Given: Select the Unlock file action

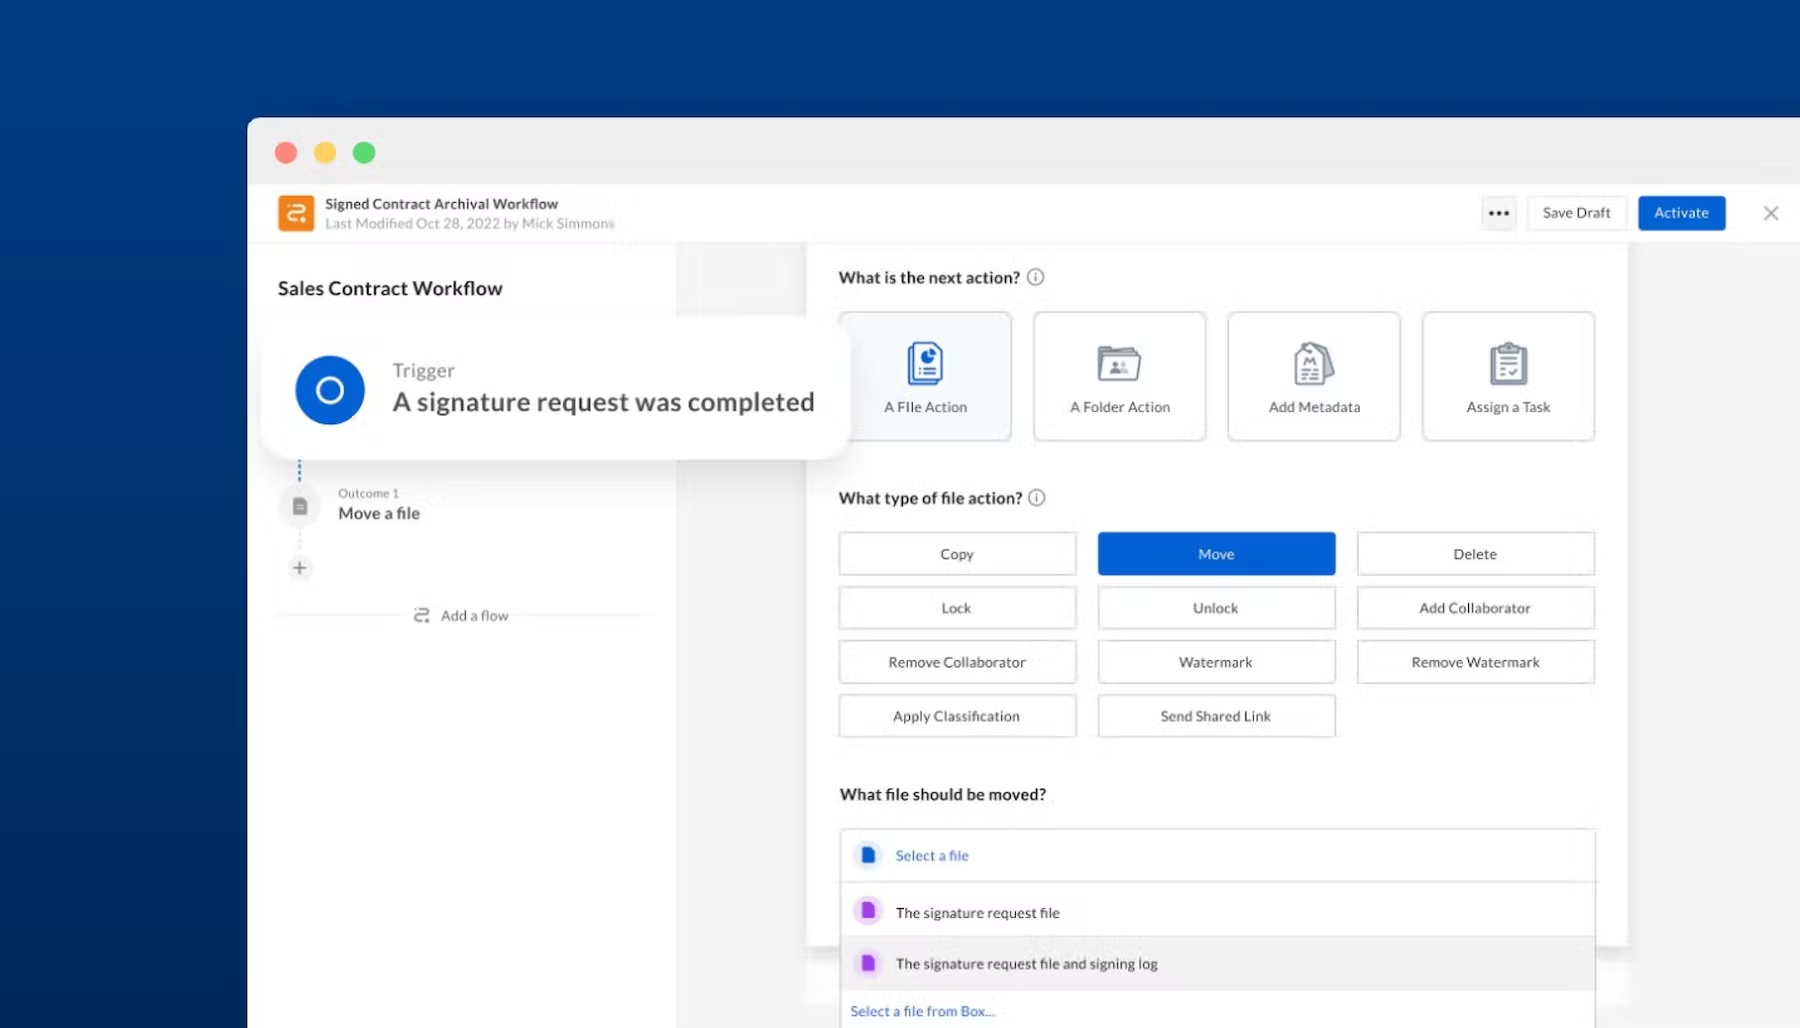Looking at the screenshot, I should click(x=1216, y=608).
